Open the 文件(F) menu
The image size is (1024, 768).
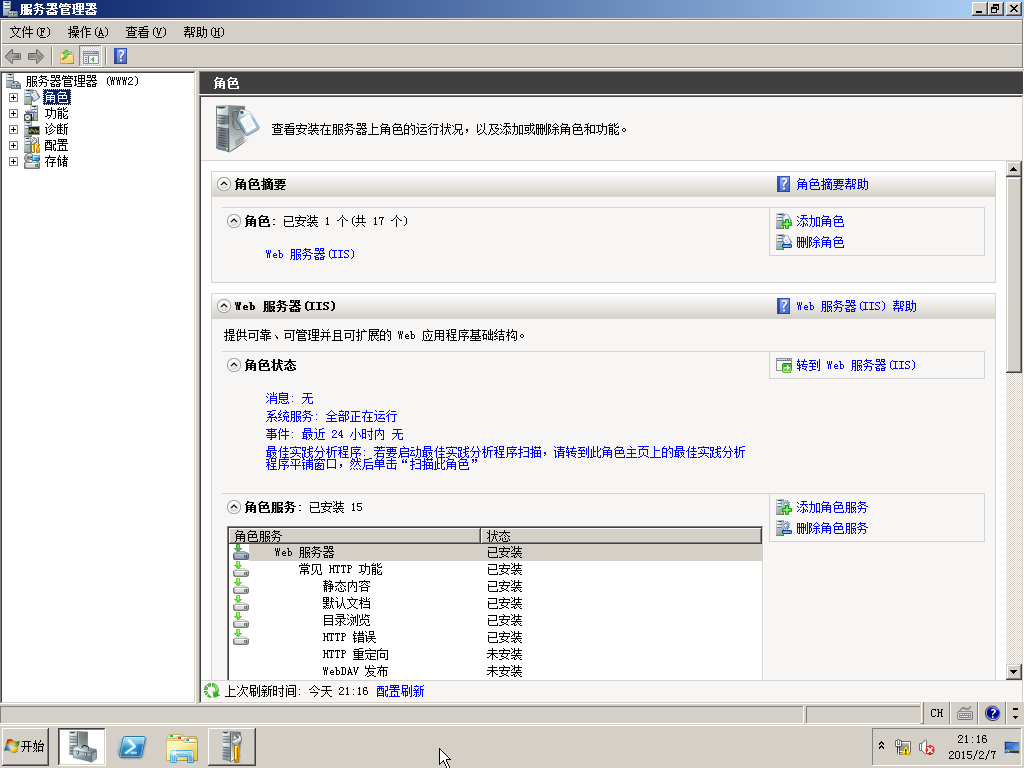click(x=30, y=32)
